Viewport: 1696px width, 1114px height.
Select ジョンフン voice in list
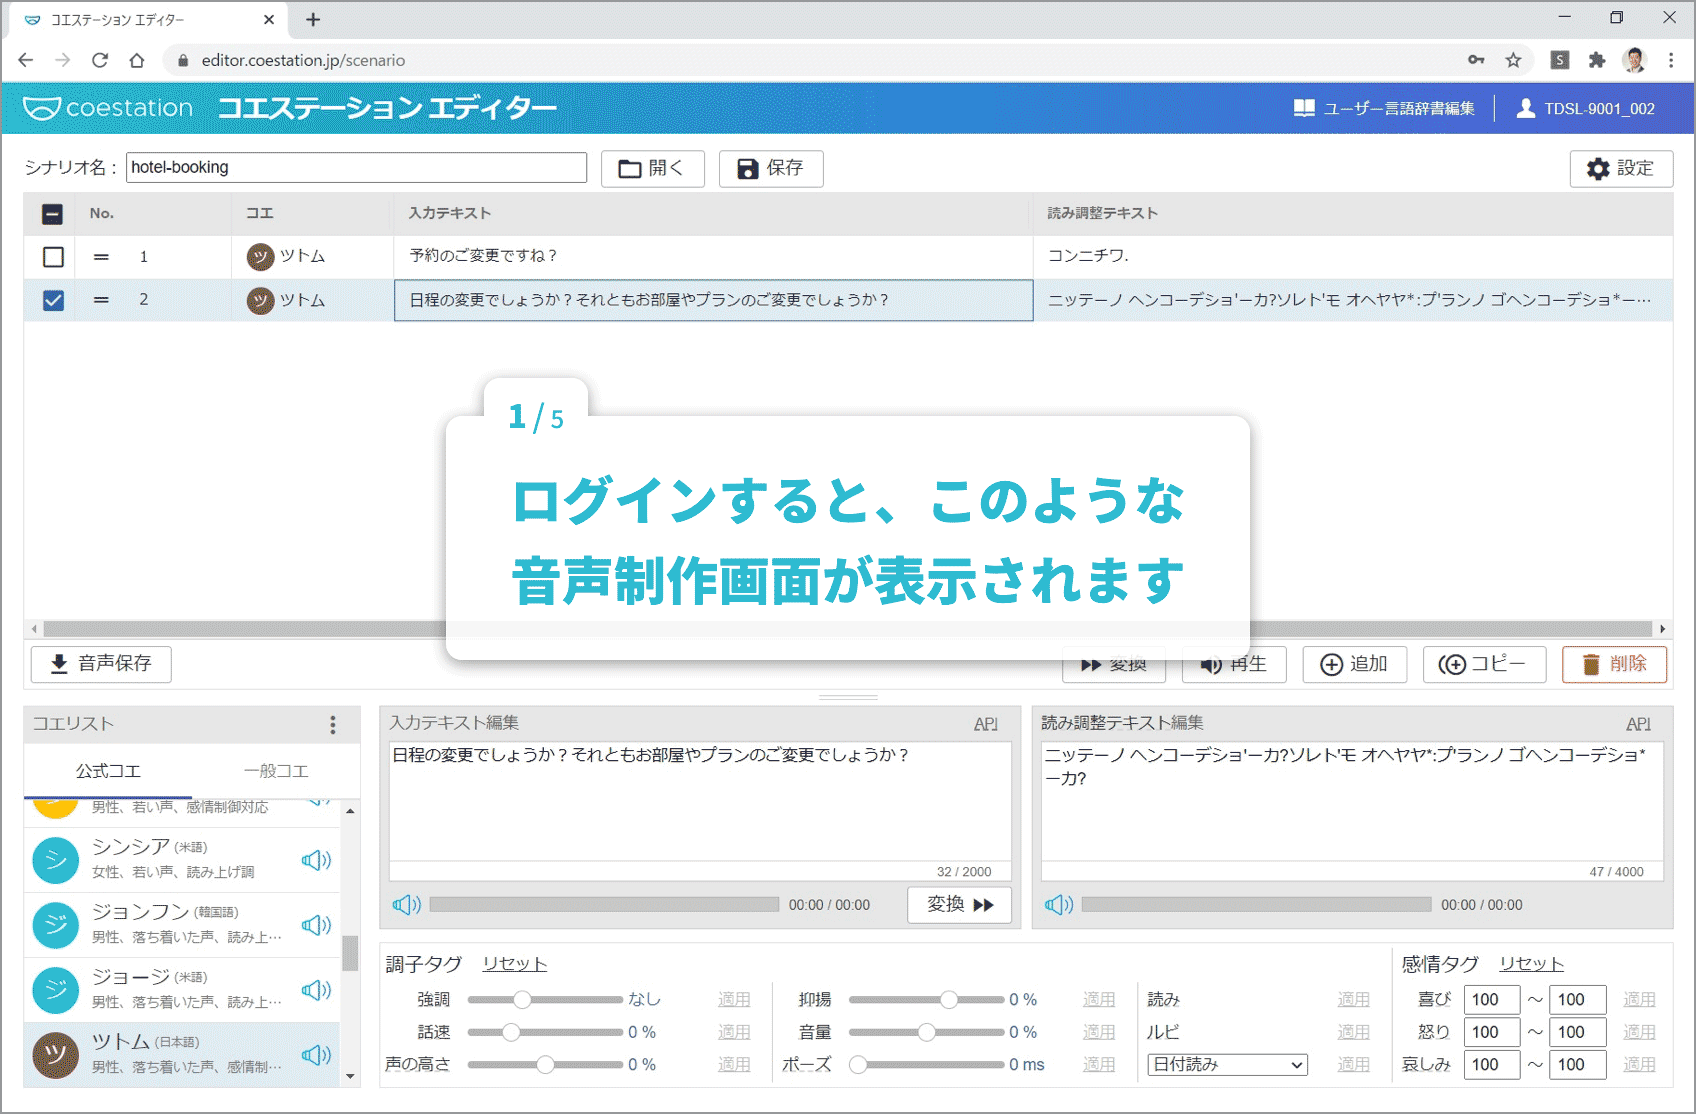(182, 925)
